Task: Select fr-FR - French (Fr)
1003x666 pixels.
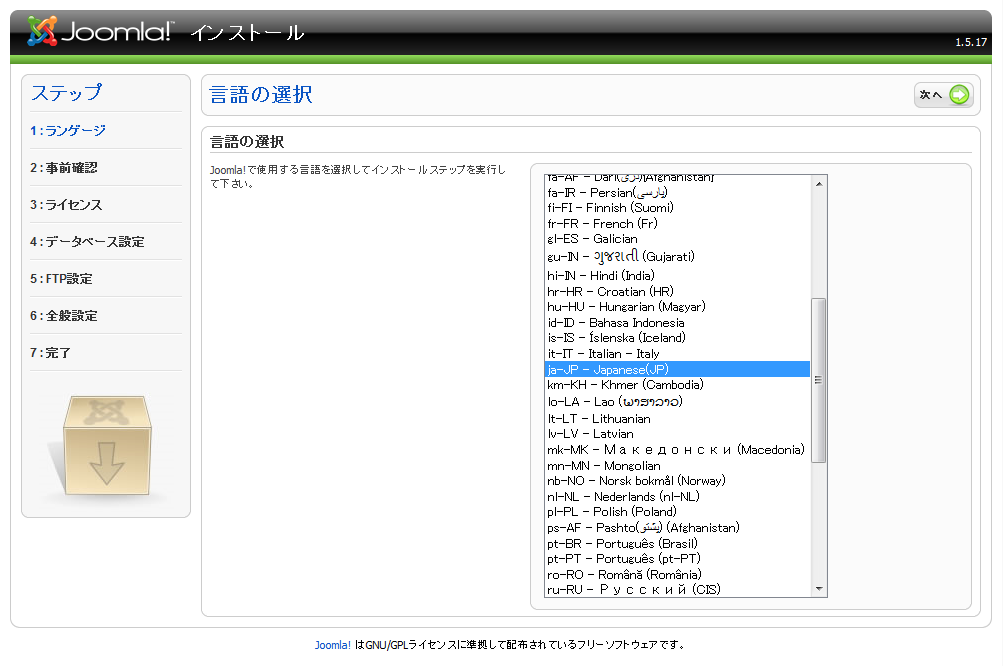Action: click(x=677, y=223)
